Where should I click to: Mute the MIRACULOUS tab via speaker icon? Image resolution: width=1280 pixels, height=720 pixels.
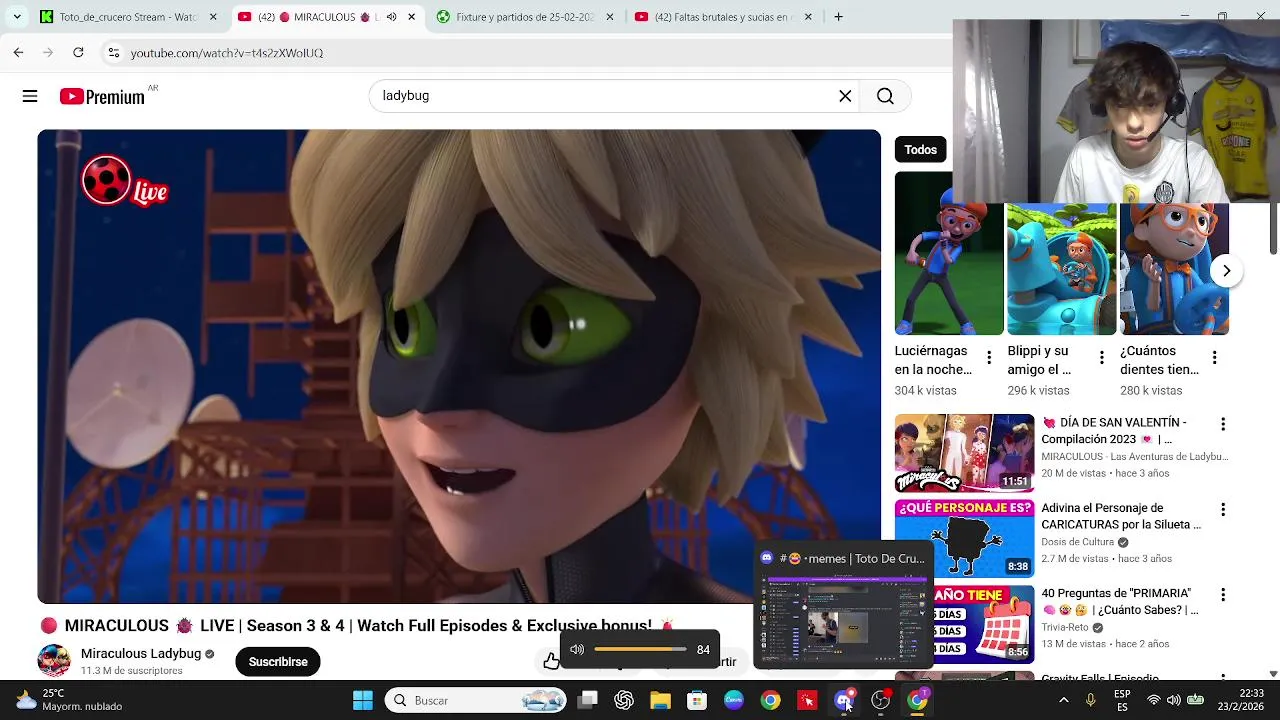coord(391,17)
